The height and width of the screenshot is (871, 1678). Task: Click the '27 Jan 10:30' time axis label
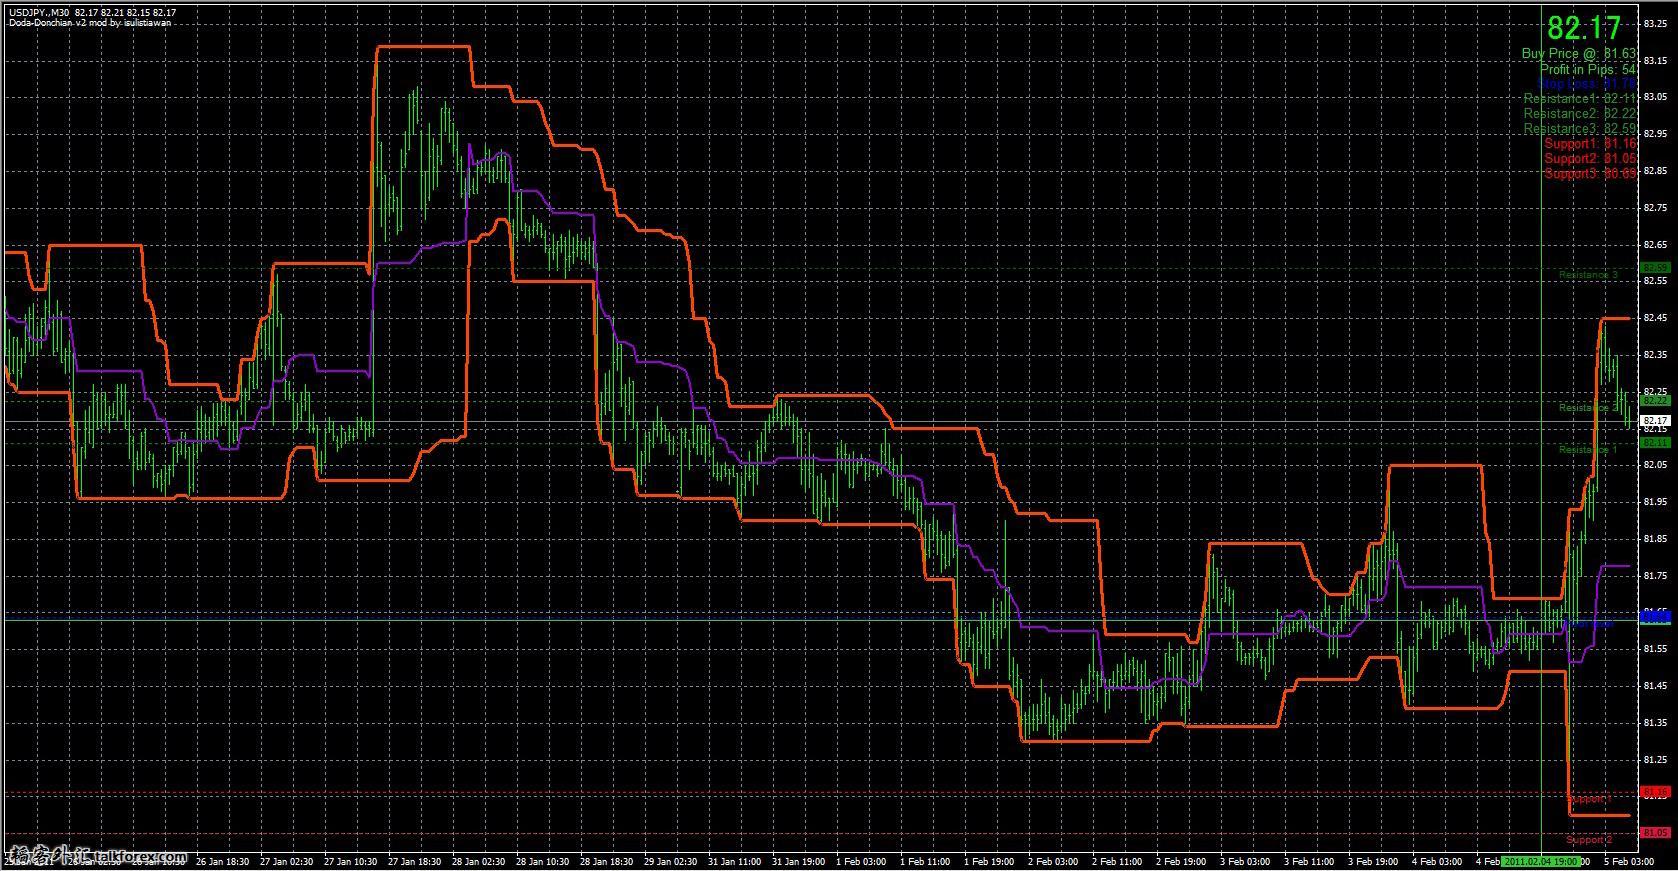coord(351,861)
